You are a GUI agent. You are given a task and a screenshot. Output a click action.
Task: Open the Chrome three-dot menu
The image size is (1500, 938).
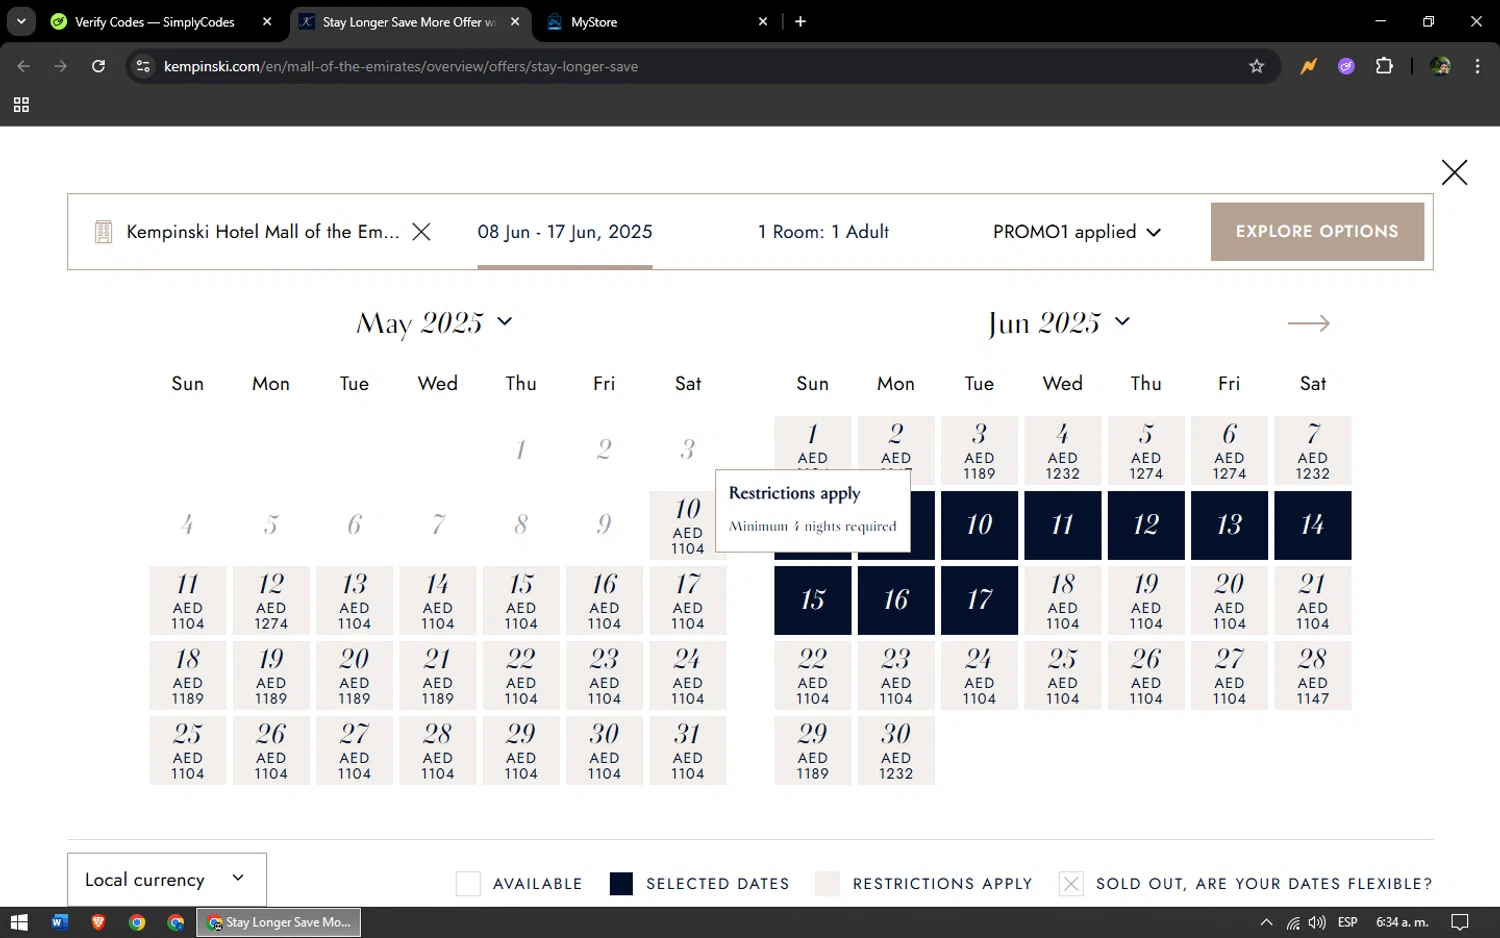click(x=1477, y=66)
